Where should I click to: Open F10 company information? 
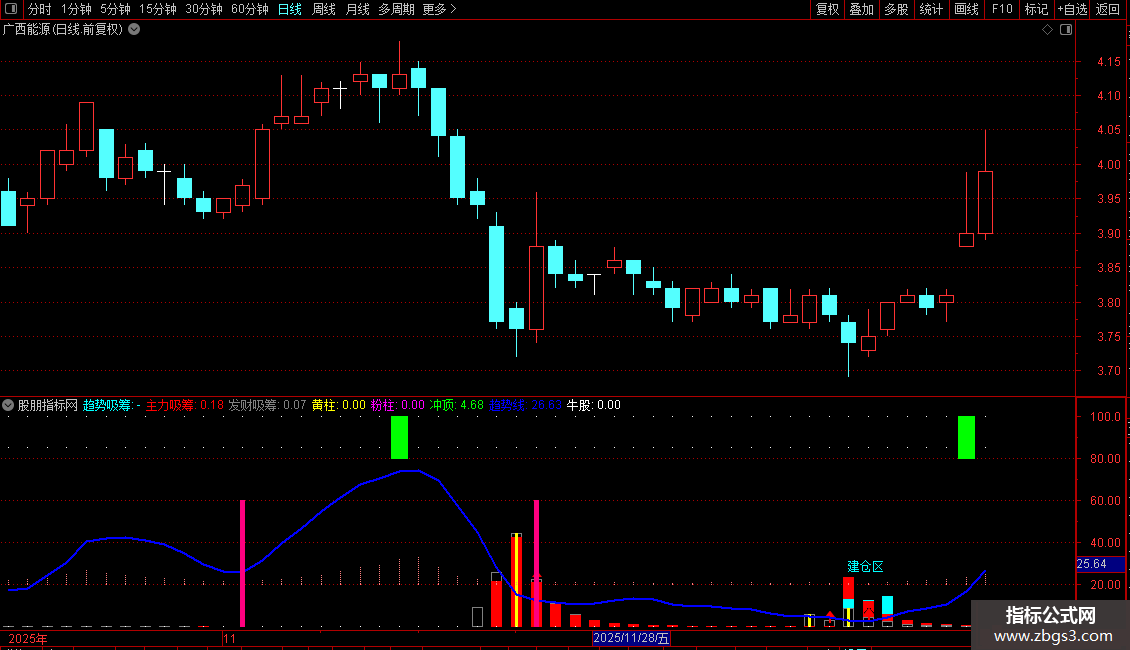point(1002,9)
